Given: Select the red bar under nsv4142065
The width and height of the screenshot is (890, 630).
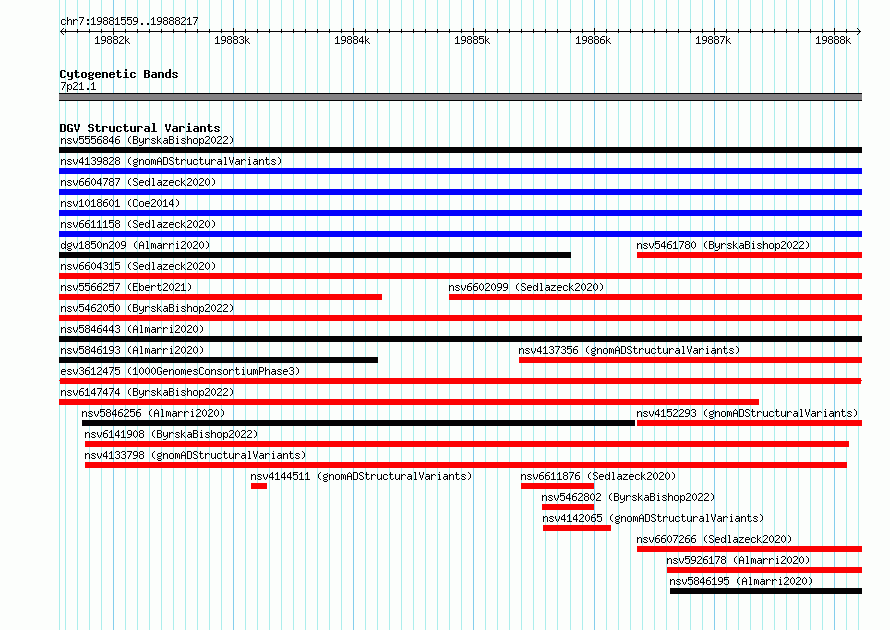Looking at the screenshot, I should (577, 528).
